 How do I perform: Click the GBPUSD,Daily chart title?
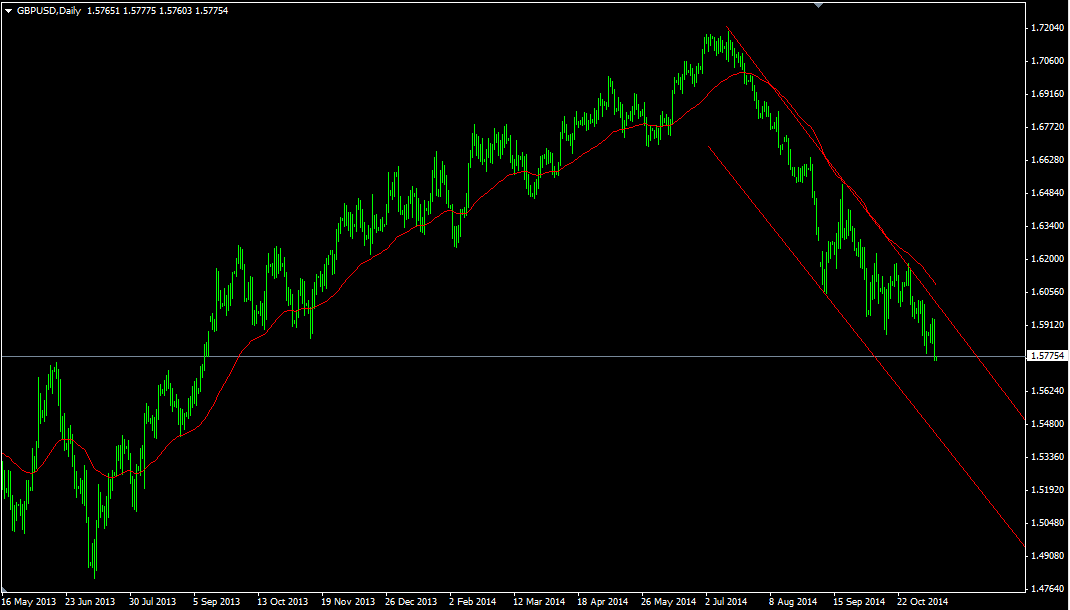[49, 11]
